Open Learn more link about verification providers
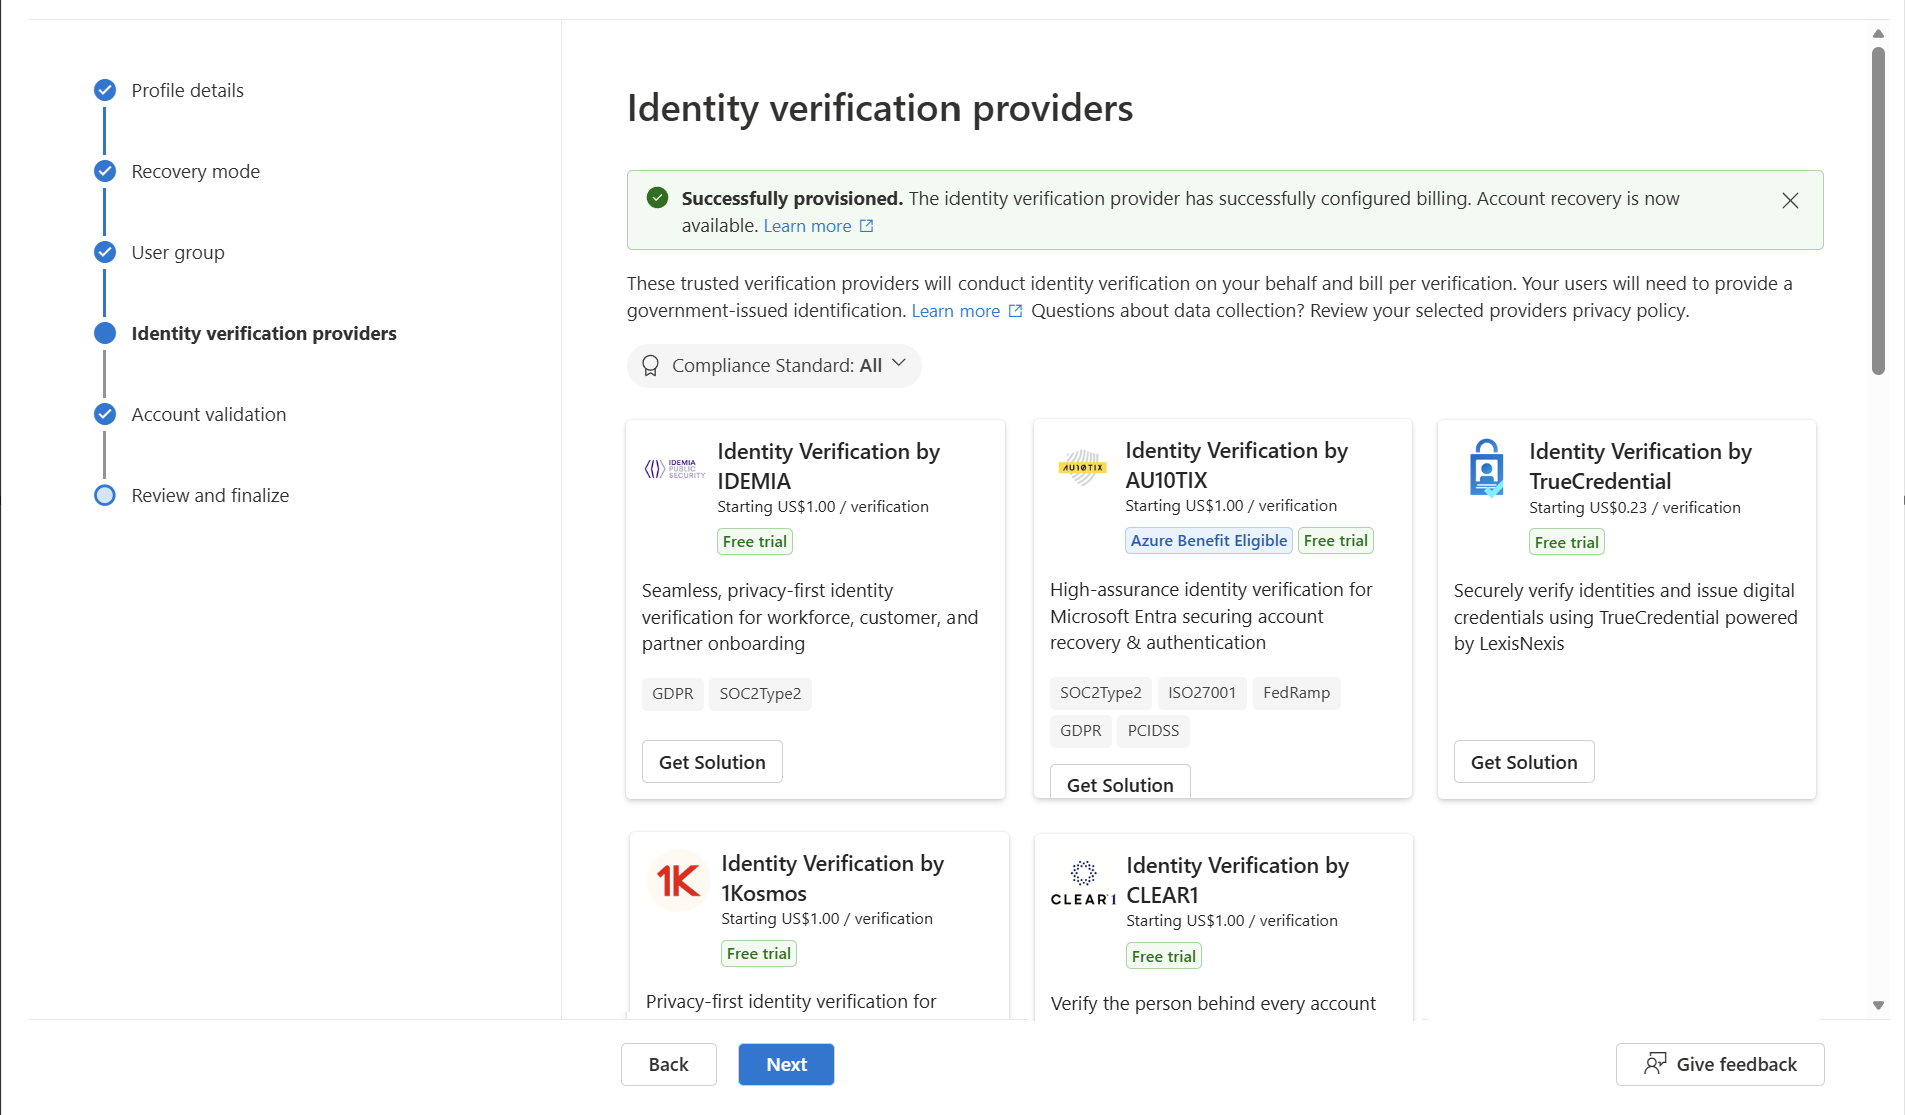Image resolution: width=1905 pixels, height=1115 pixels. point(956,311)
